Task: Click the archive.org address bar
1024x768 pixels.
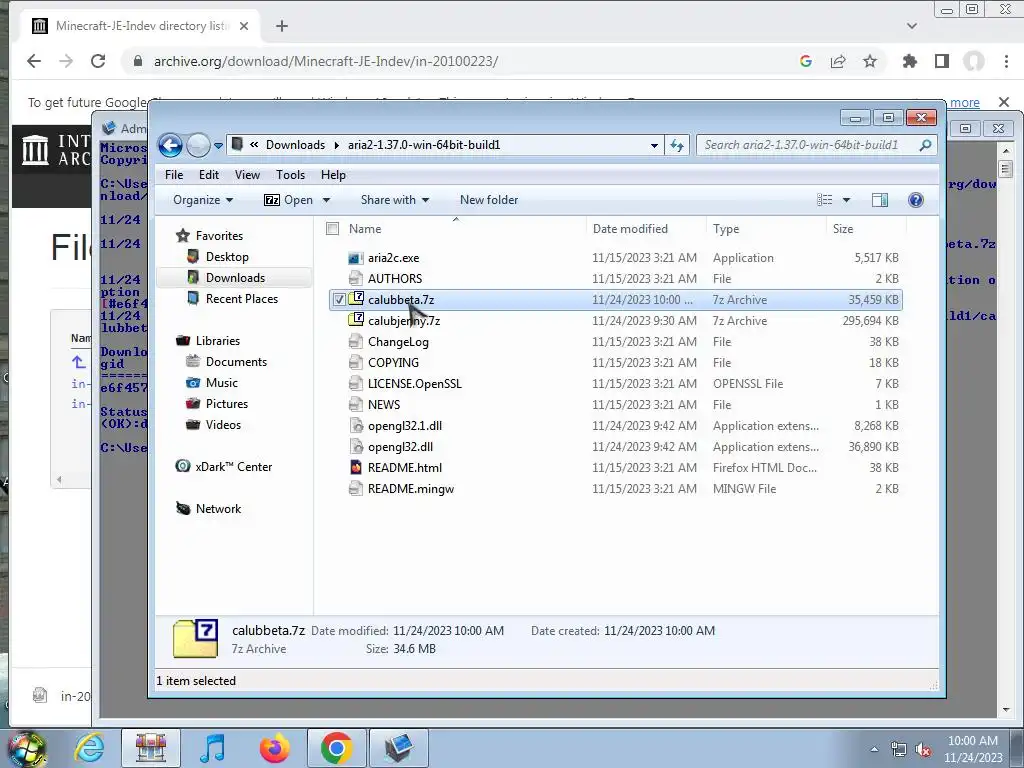Action: coord(457,61)
